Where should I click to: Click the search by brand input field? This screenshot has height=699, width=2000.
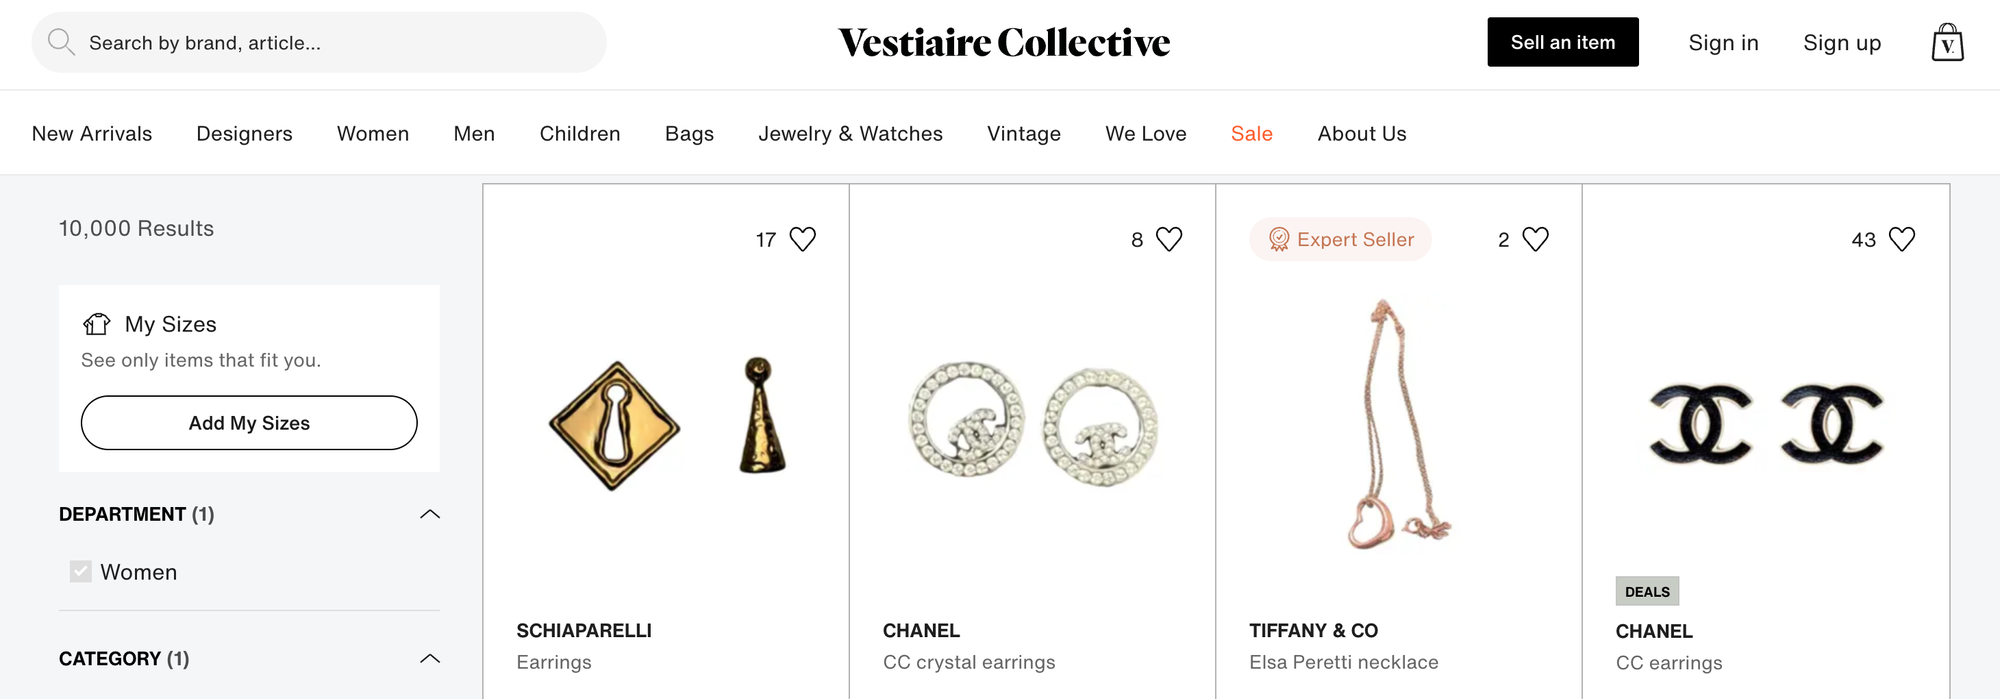[320, 42]
